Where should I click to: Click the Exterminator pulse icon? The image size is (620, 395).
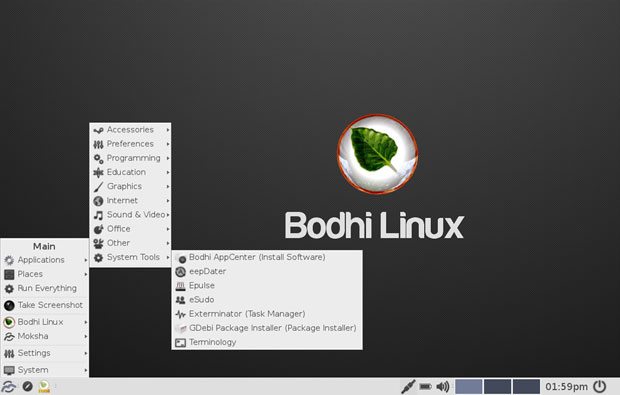[181, 314]
